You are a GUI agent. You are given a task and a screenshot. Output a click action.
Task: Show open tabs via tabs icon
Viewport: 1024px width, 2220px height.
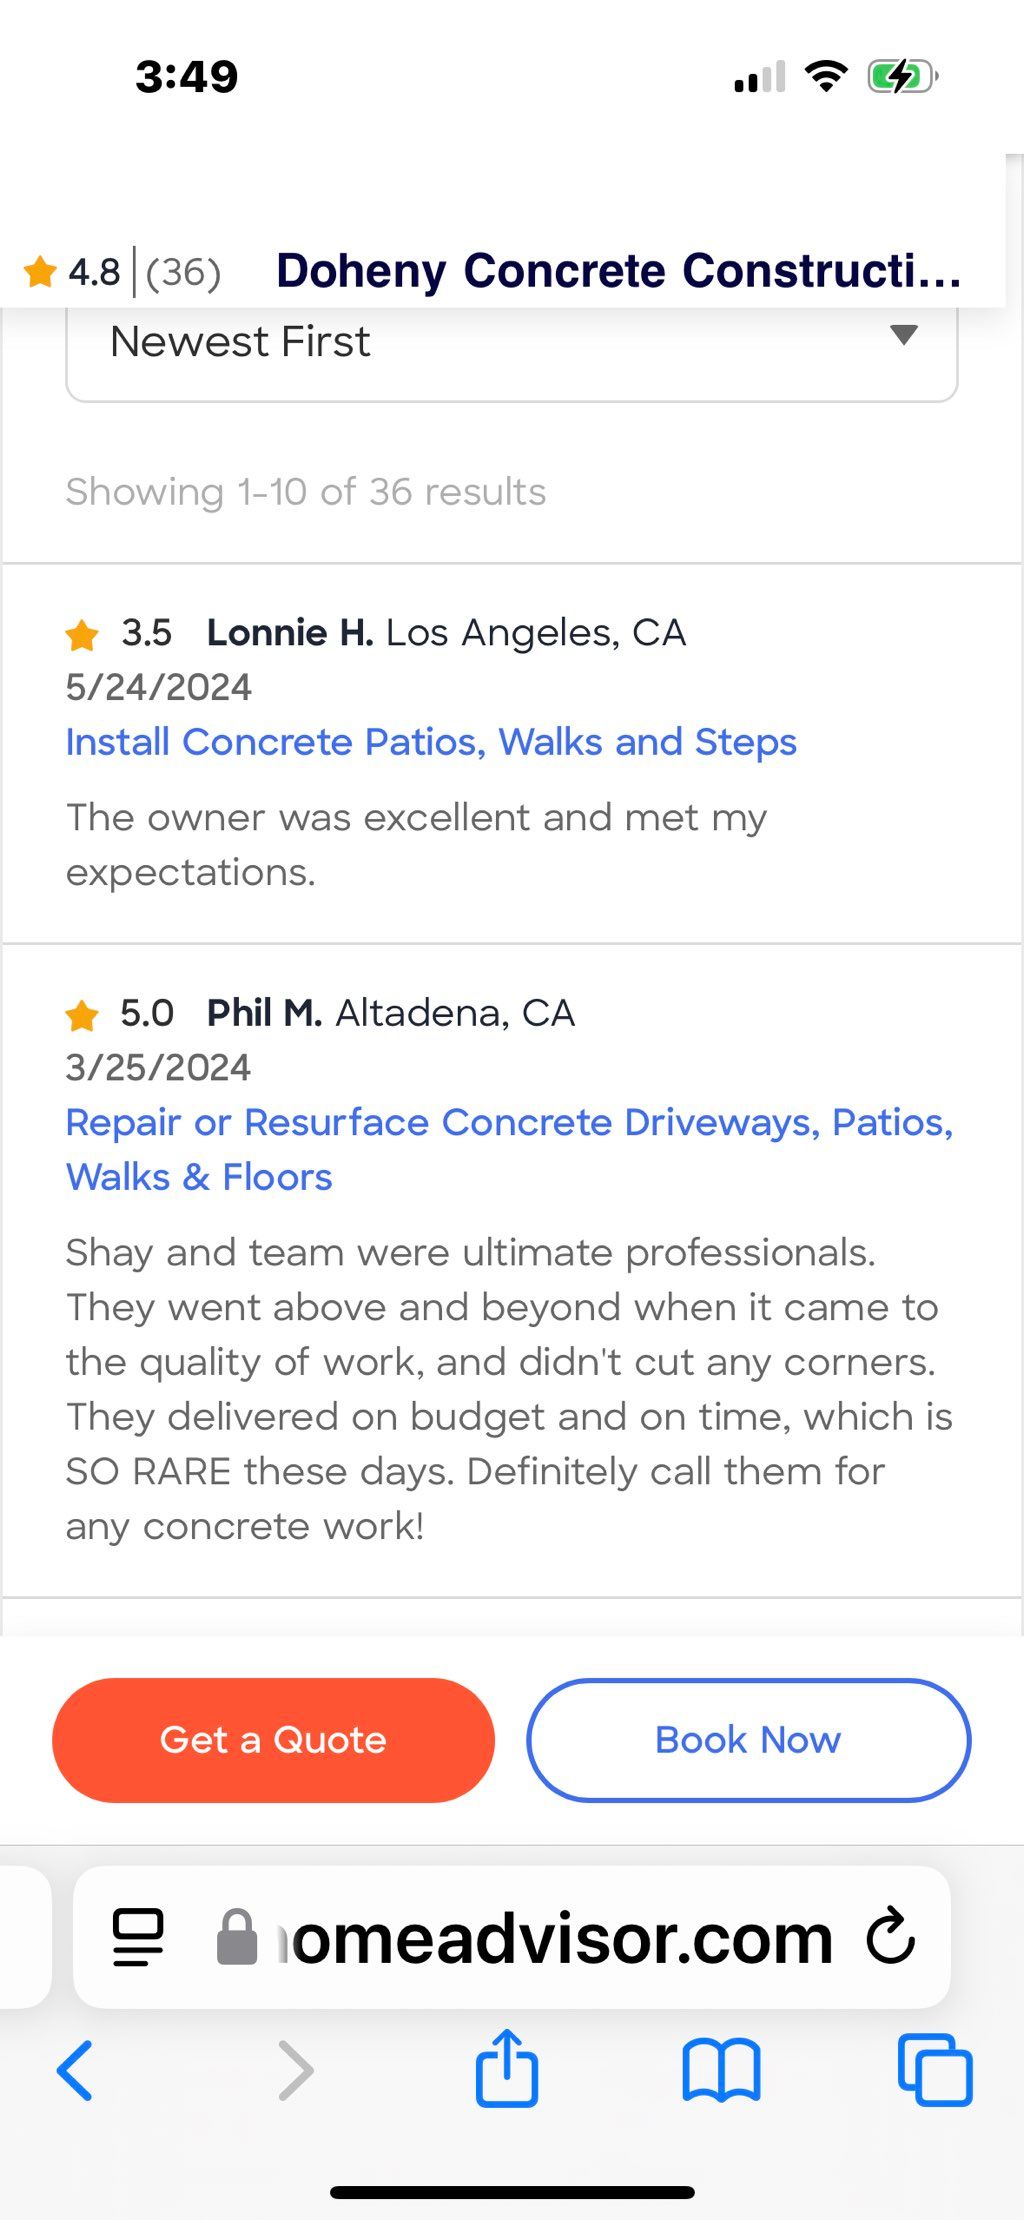click(x=935, y=2070)
